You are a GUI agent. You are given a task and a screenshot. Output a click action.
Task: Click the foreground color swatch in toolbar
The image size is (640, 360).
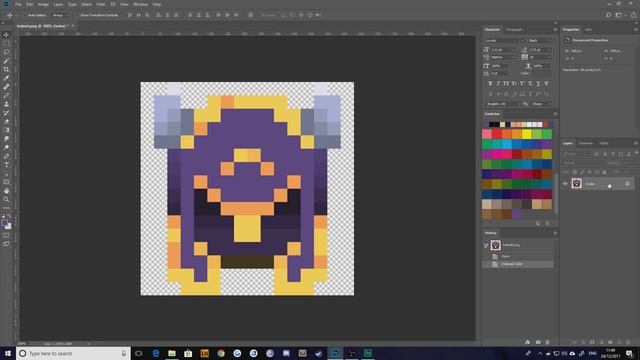[x=4, y=223]
